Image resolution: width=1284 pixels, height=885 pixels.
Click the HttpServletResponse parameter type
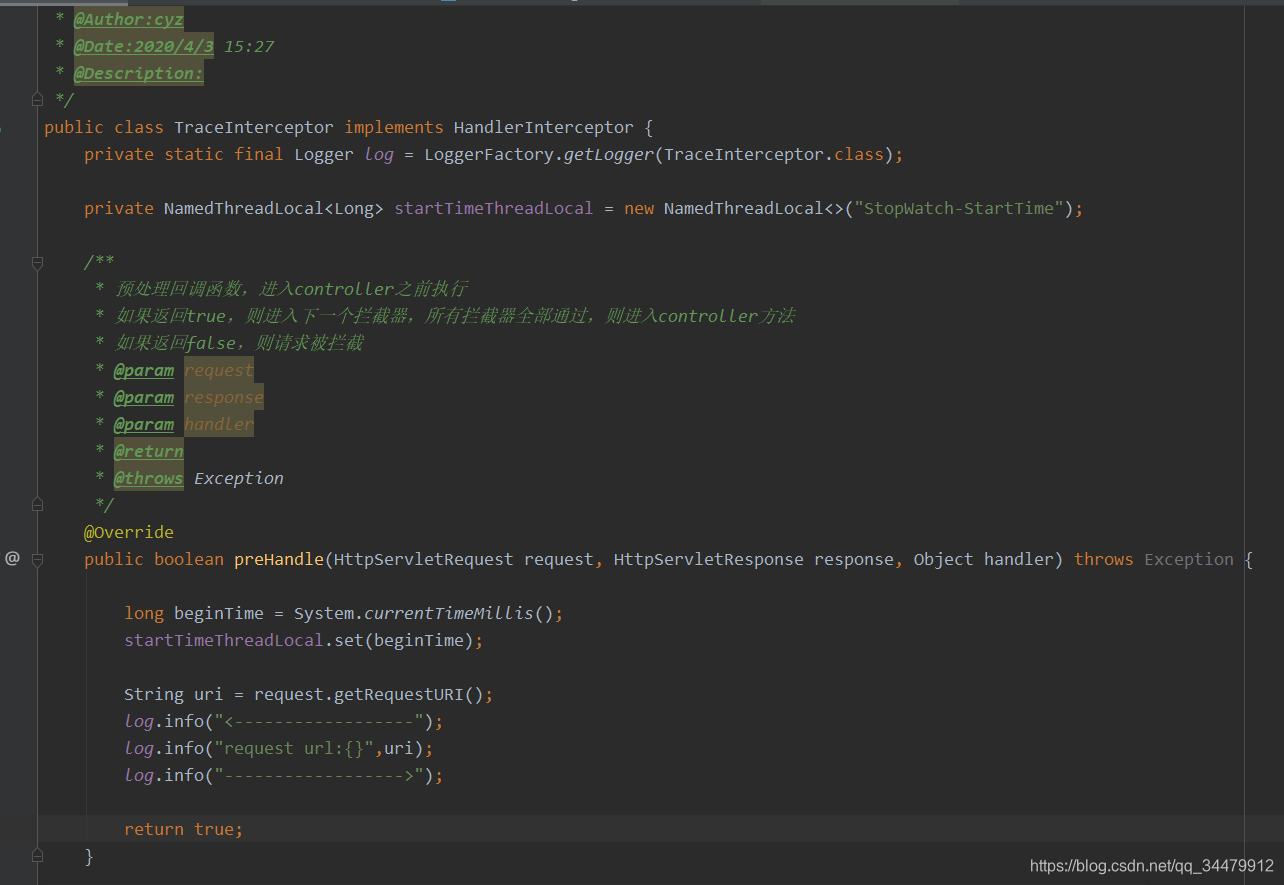click(709, 559)
